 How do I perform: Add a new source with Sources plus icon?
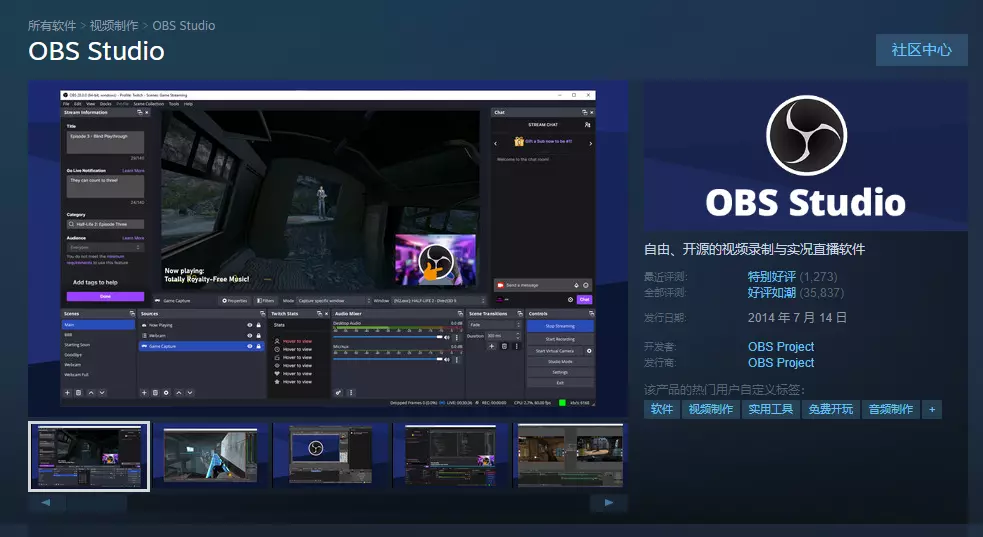pos(144,393)
